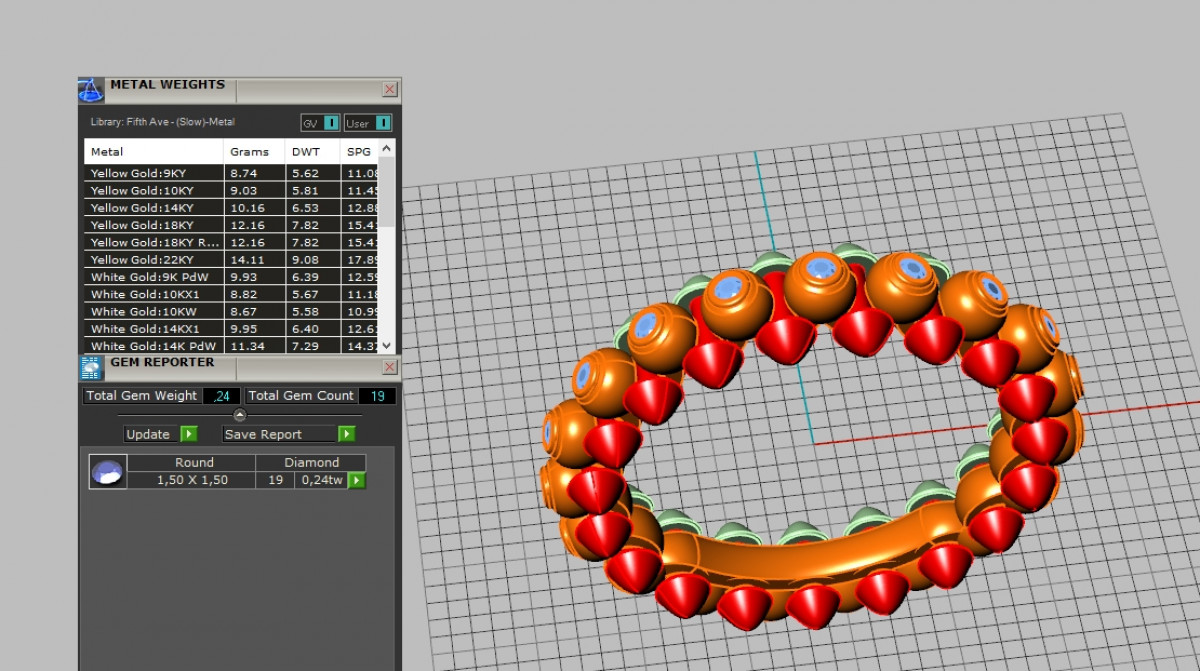Select the round gem thumbnail icon

click(108, 471)
